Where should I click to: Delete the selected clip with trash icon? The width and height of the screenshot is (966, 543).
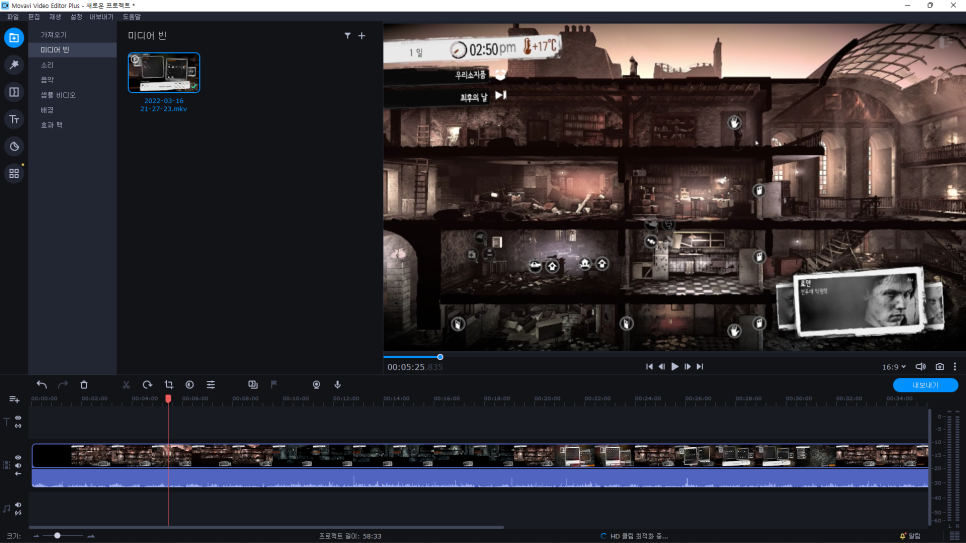84,385
